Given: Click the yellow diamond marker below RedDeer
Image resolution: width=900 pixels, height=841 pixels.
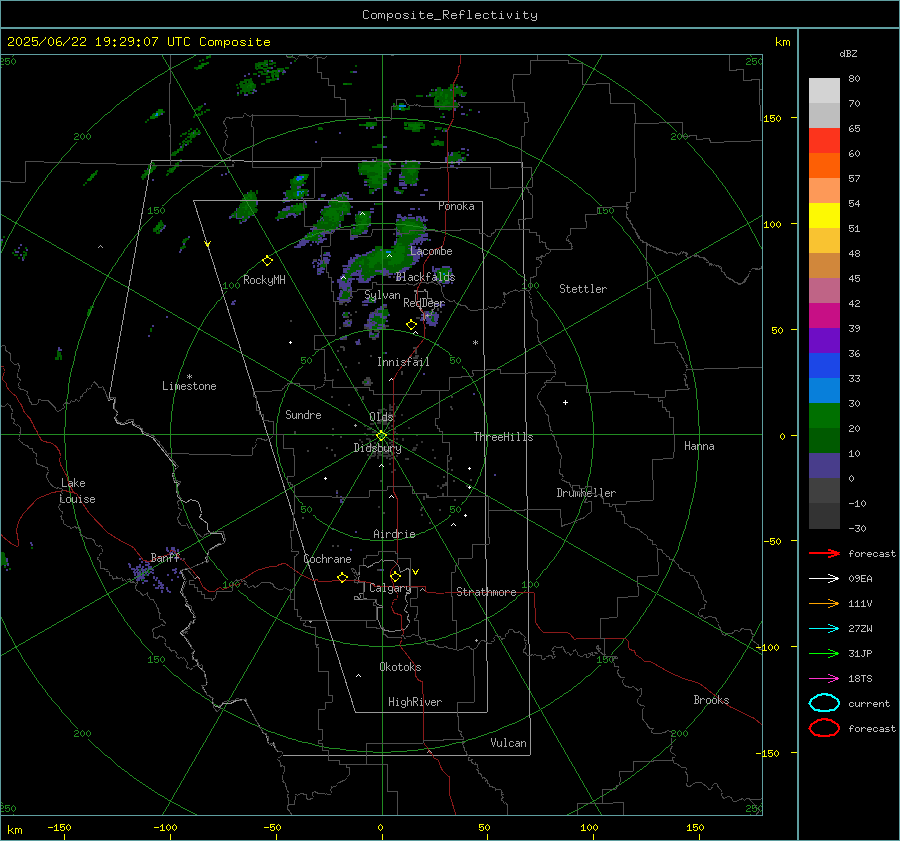Looking at the screenshot, I should tap(411, 325).
